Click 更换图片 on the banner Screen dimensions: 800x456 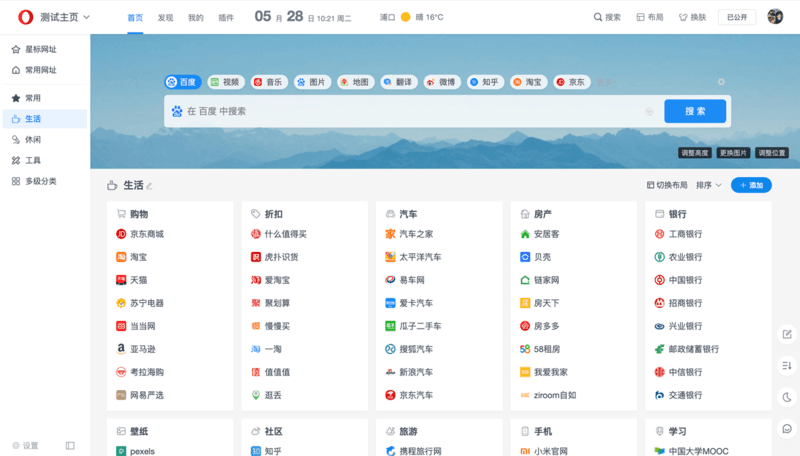click(x=733, y=153)
